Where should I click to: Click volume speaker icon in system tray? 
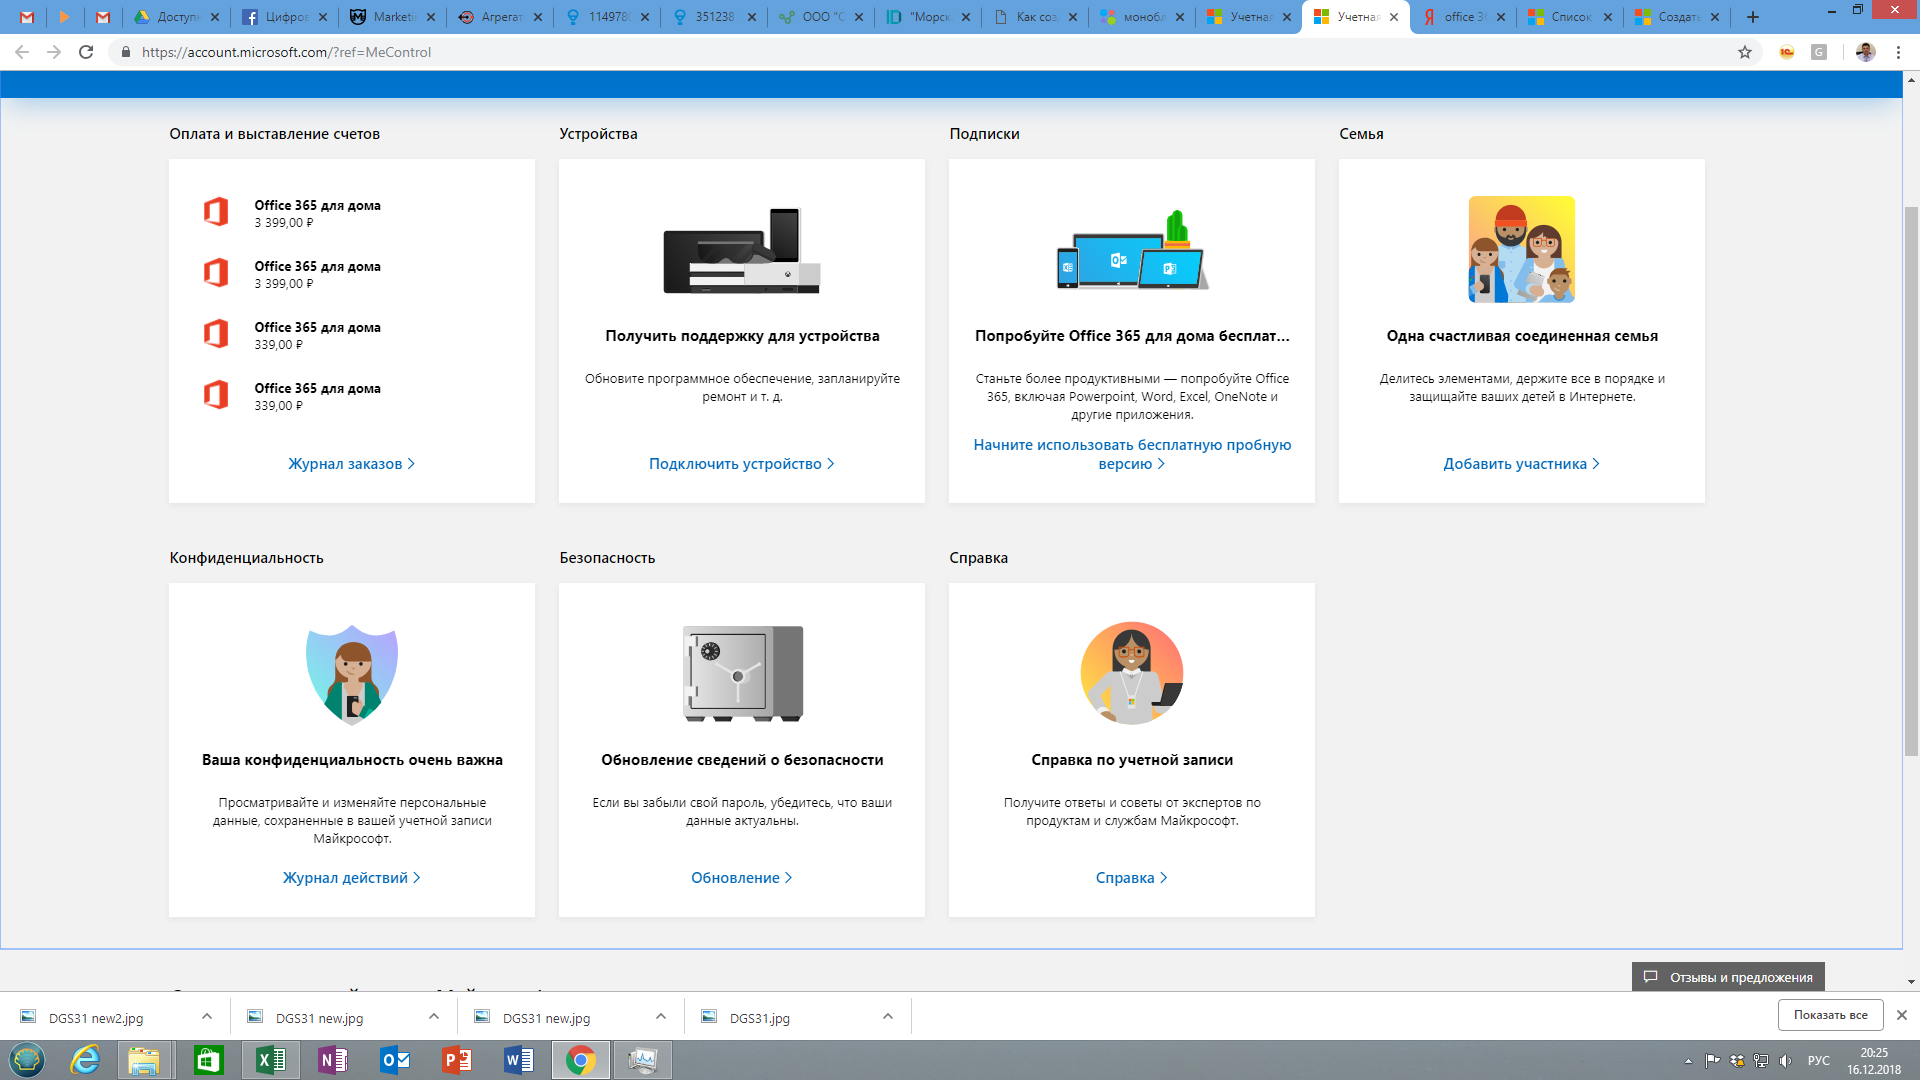click(x=1786, y=1061)
